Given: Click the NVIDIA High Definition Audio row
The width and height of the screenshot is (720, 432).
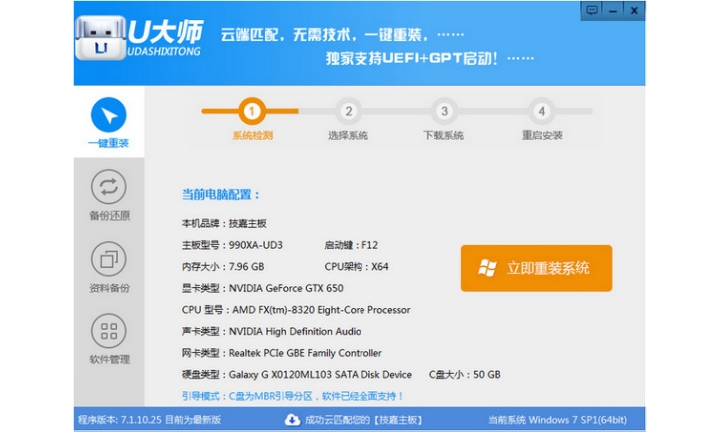Looking at the screenshot, I should point(271,331).
